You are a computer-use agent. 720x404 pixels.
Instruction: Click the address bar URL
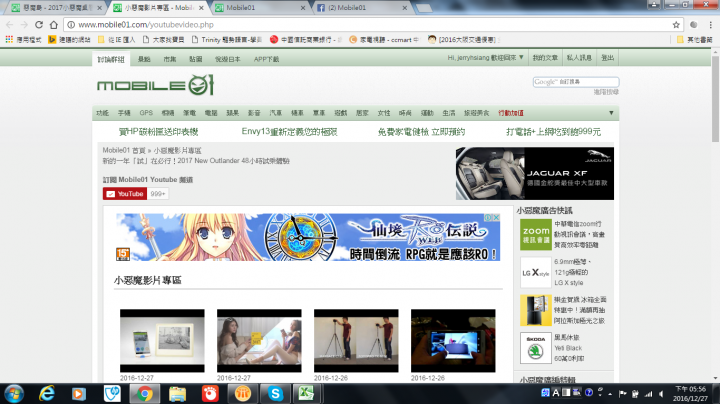pyautogui.click(x=146, y=25)
